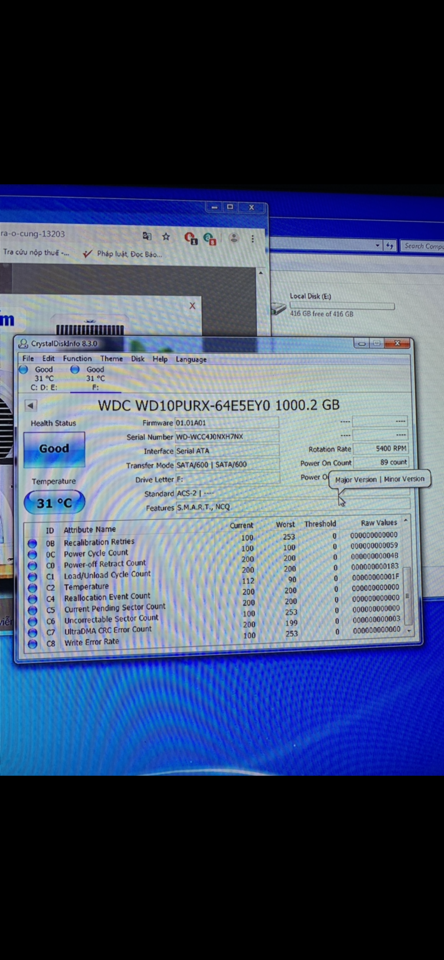Click the Interface field Serial ATA
The image size is (444, 960).
[227, 451]
